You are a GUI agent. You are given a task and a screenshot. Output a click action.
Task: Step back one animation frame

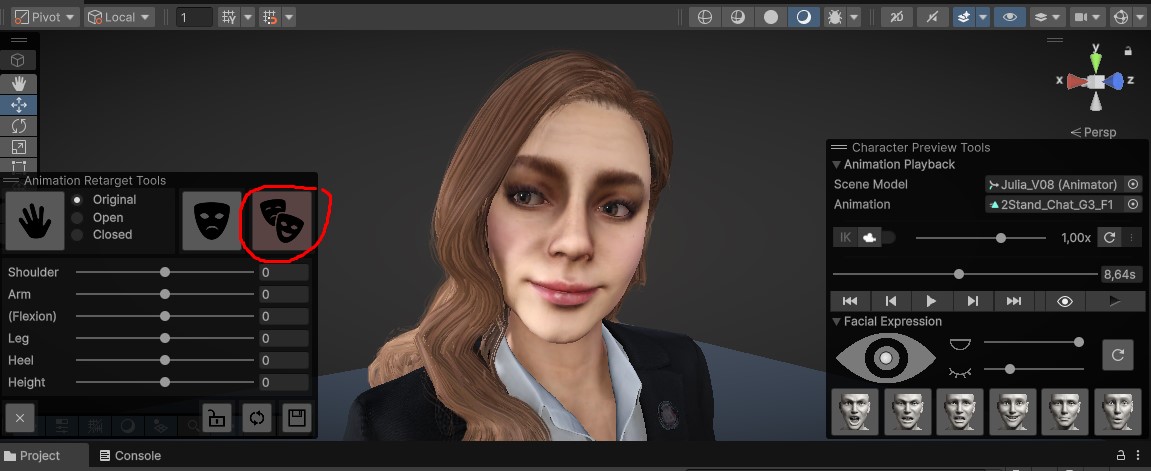890,301
